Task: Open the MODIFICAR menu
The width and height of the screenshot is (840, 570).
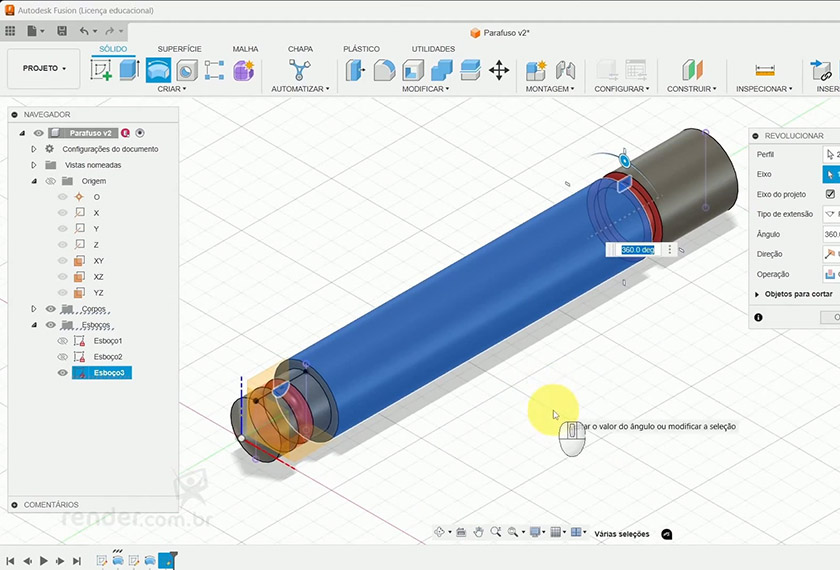Action: (x=426, y=89)
